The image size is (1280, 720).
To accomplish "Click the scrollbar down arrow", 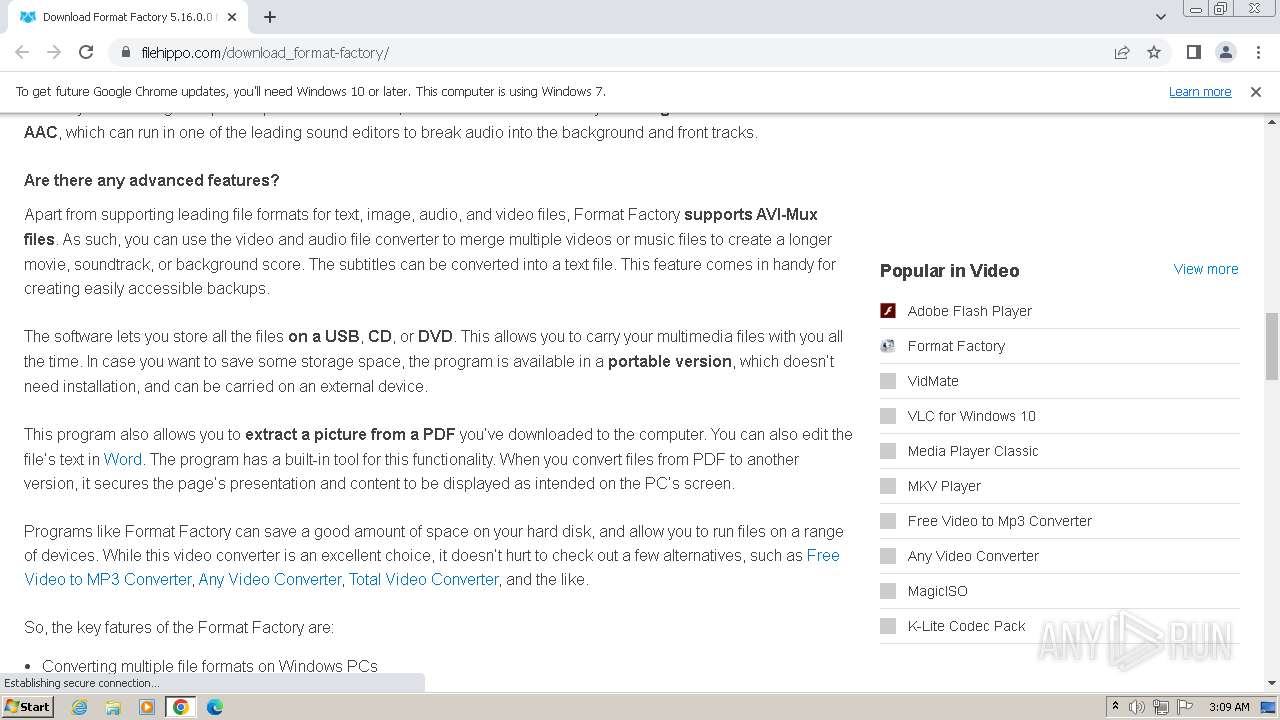I will pyautogui.click(x=1272, y=683).
